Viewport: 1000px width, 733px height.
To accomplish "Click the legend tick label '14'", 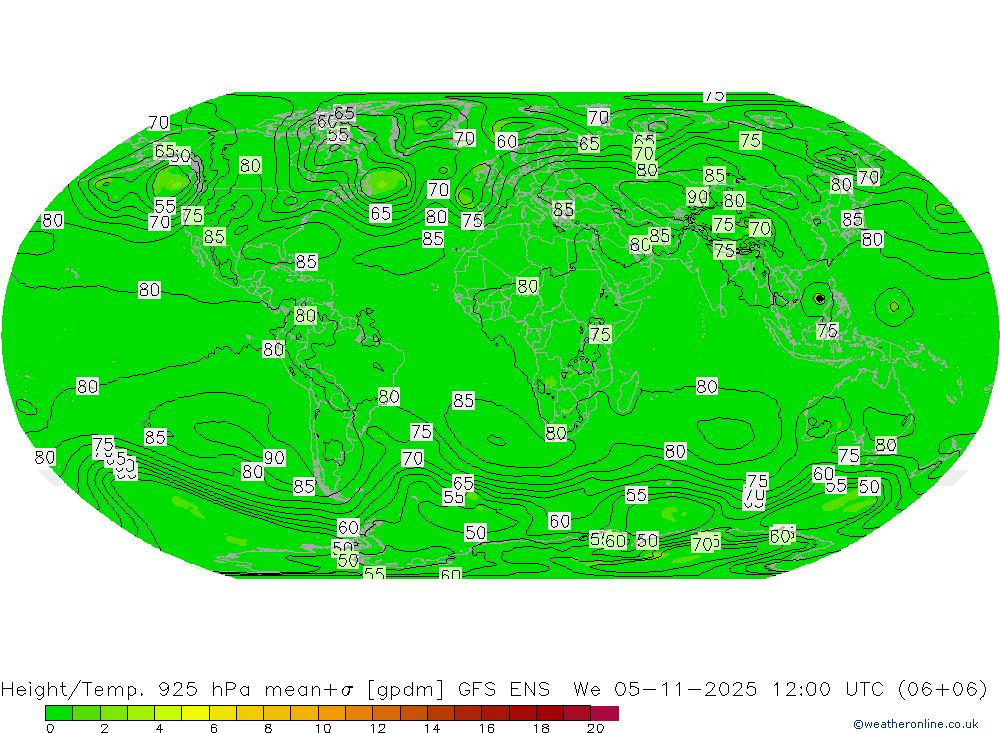I will click(432, 728).
